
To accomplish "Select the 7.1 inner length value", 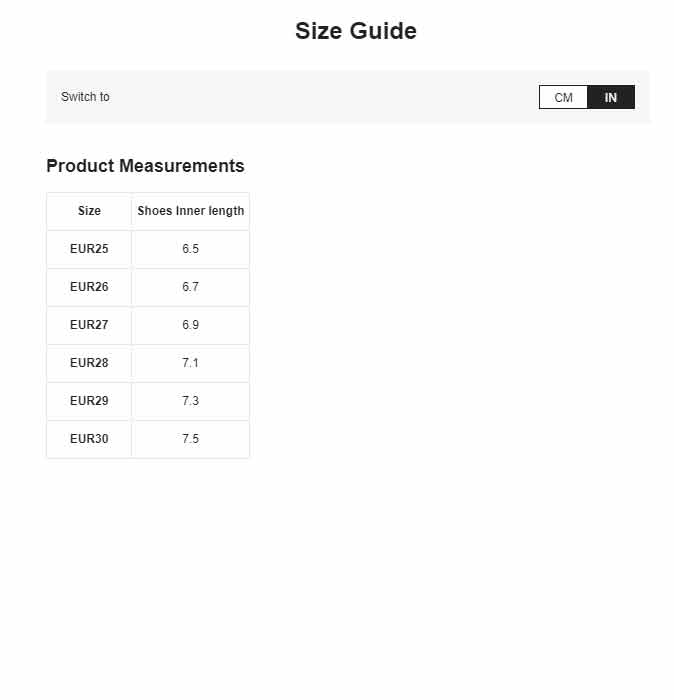I will pos(191,362).
